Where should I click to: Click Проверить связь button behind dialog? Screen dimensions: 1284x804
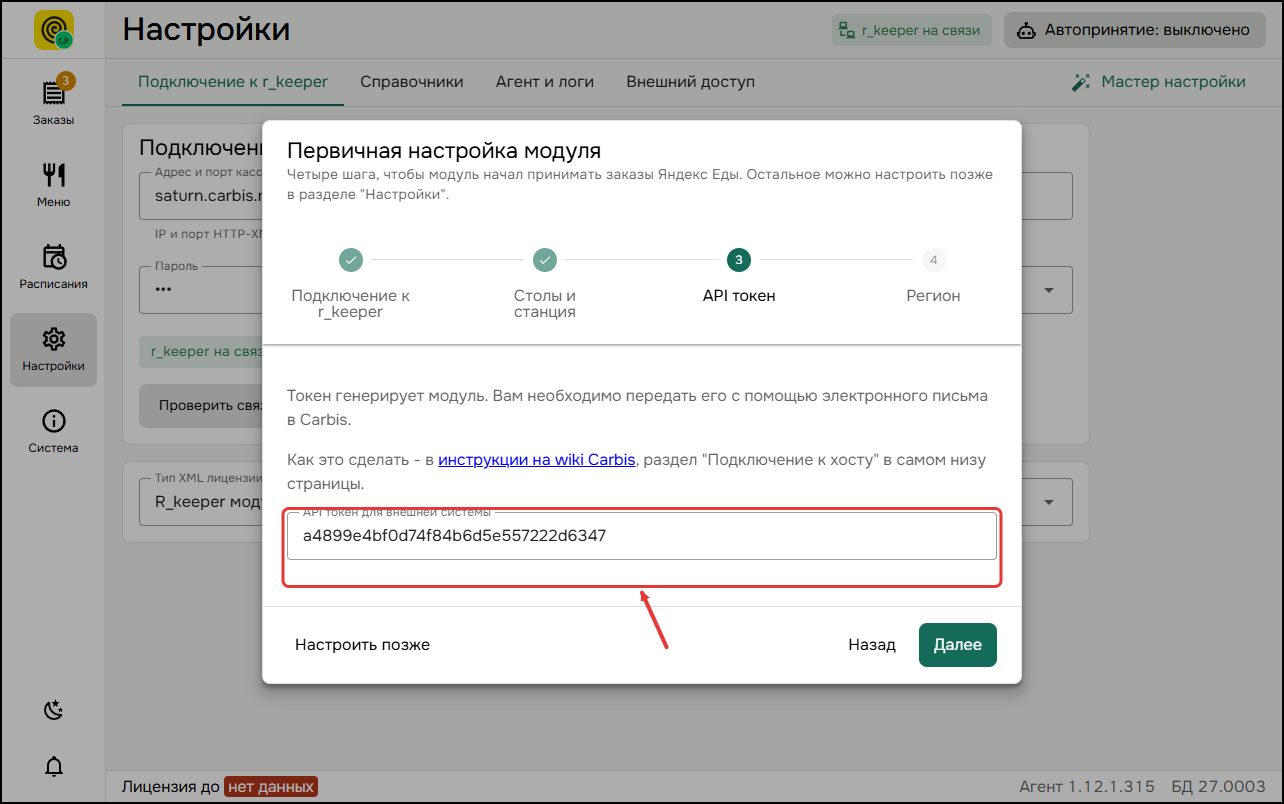pyautogui.click(x=200, y=406)
